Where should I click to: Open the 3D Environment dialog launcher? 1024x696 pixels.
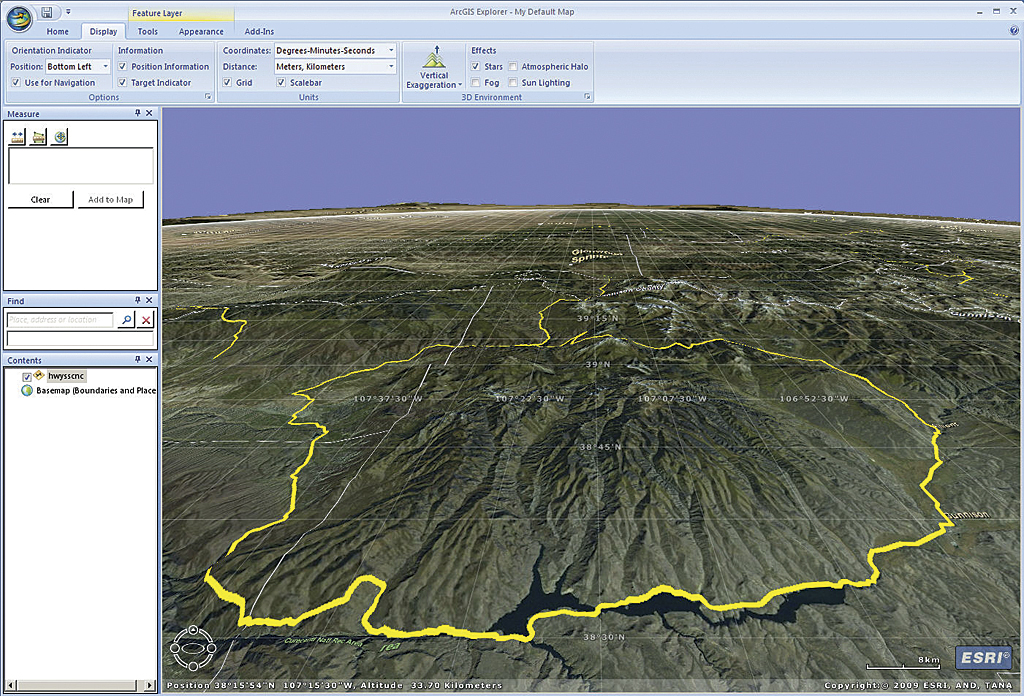[587, 97]
